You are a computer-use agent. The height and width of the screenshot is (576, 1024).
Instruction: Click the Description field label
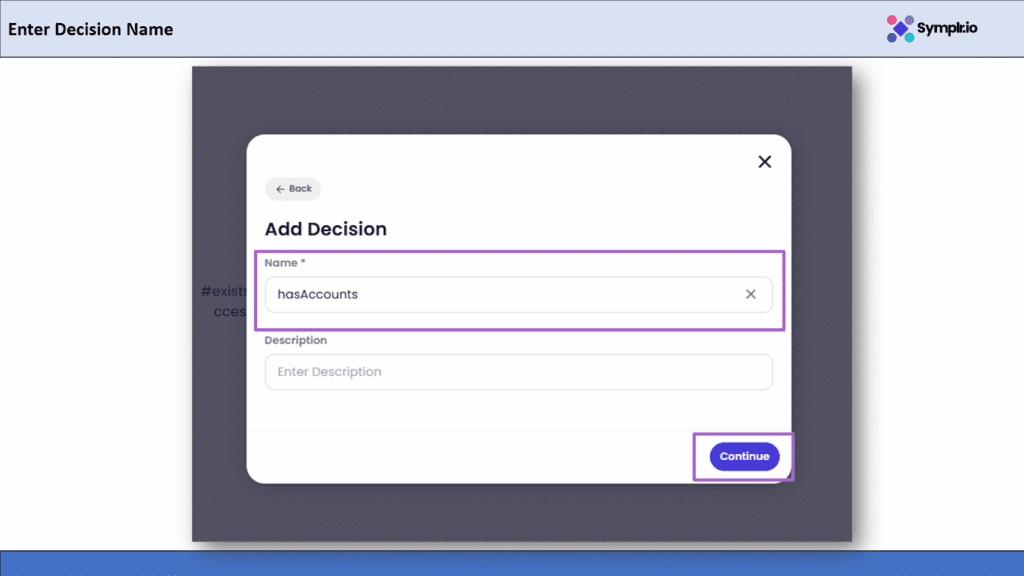pyautogui.click(x=295, y=340)
